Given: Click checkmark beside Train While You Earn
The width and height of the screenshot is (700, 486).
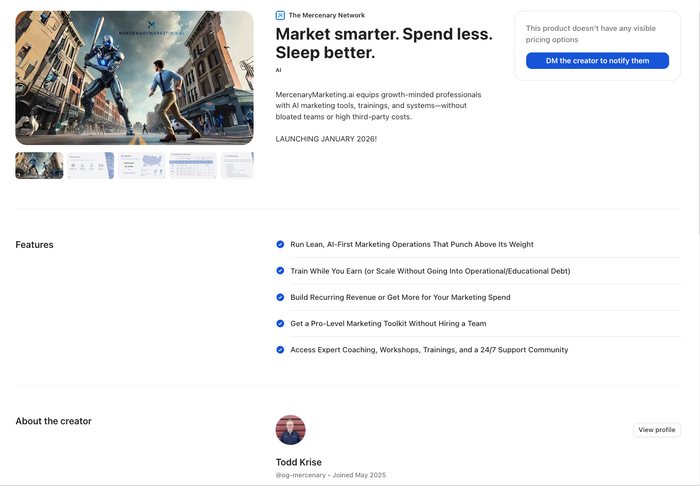Looking at the screenshot, I should [280, 271].
